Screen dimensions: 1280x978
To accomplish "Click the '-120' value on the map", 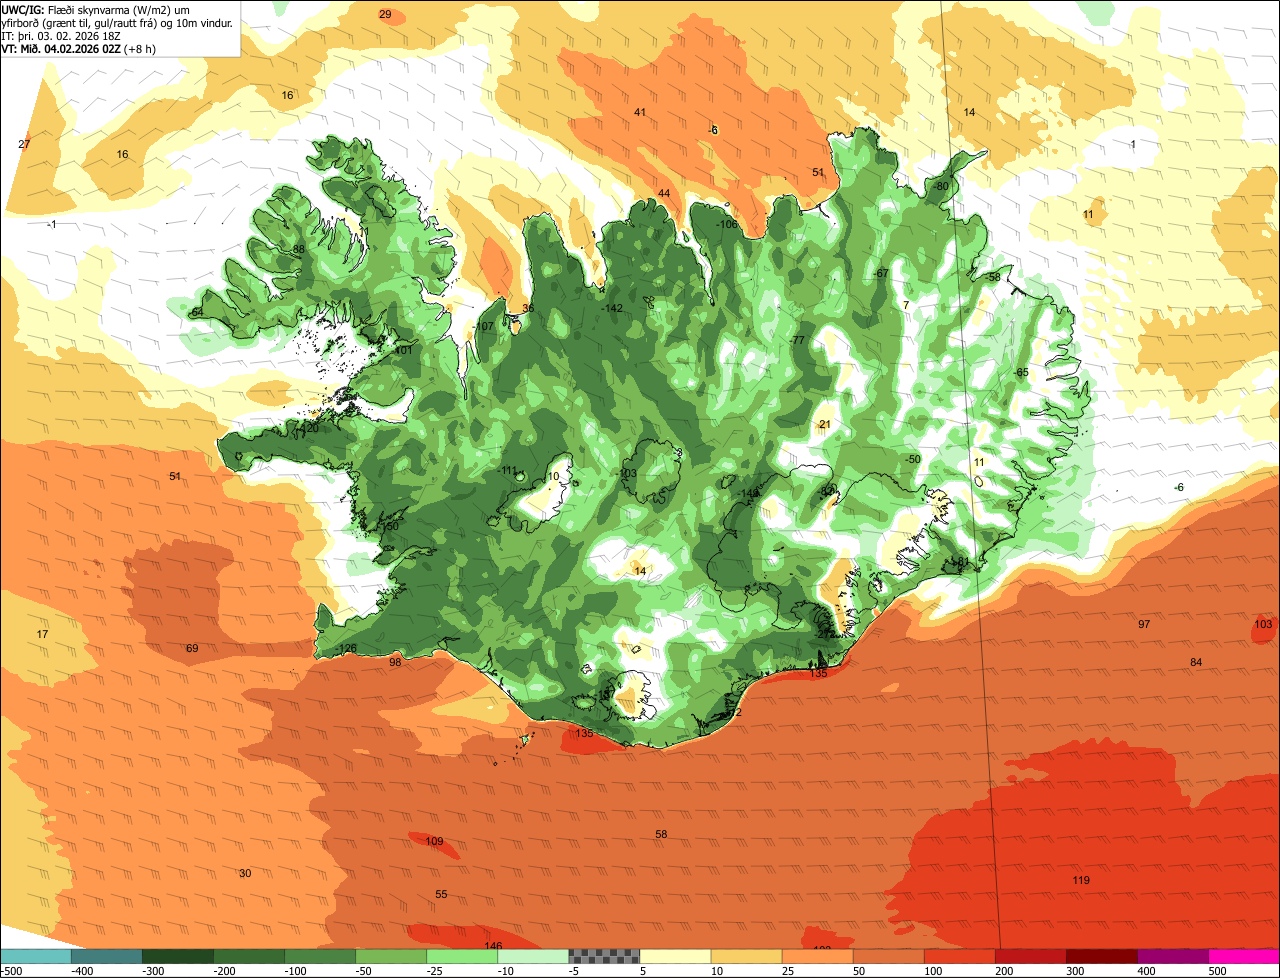I will coord(309,428).
